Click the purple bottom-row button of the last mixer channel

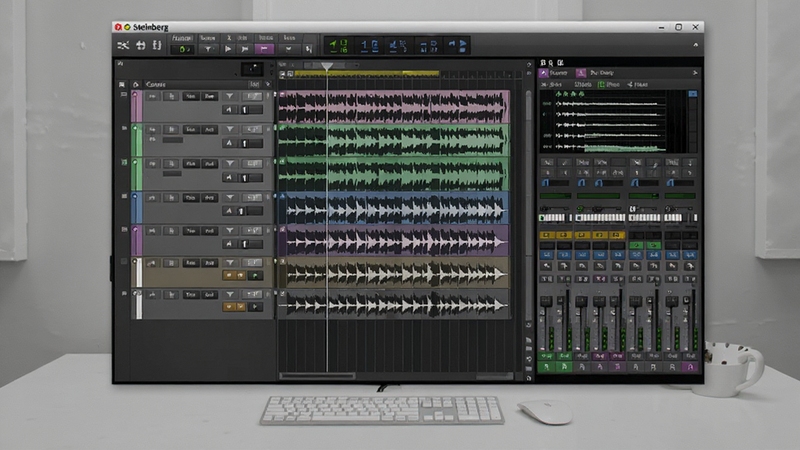690,367
